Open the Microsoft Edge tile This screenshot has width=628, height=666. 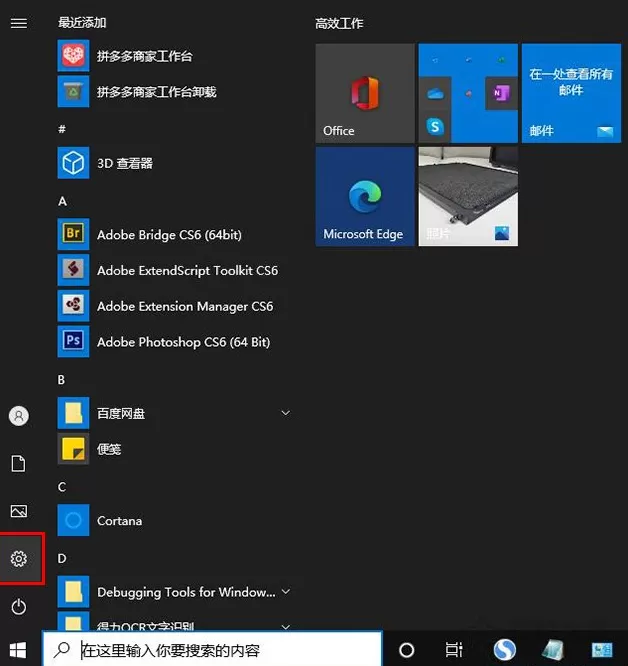pos(365,196)
